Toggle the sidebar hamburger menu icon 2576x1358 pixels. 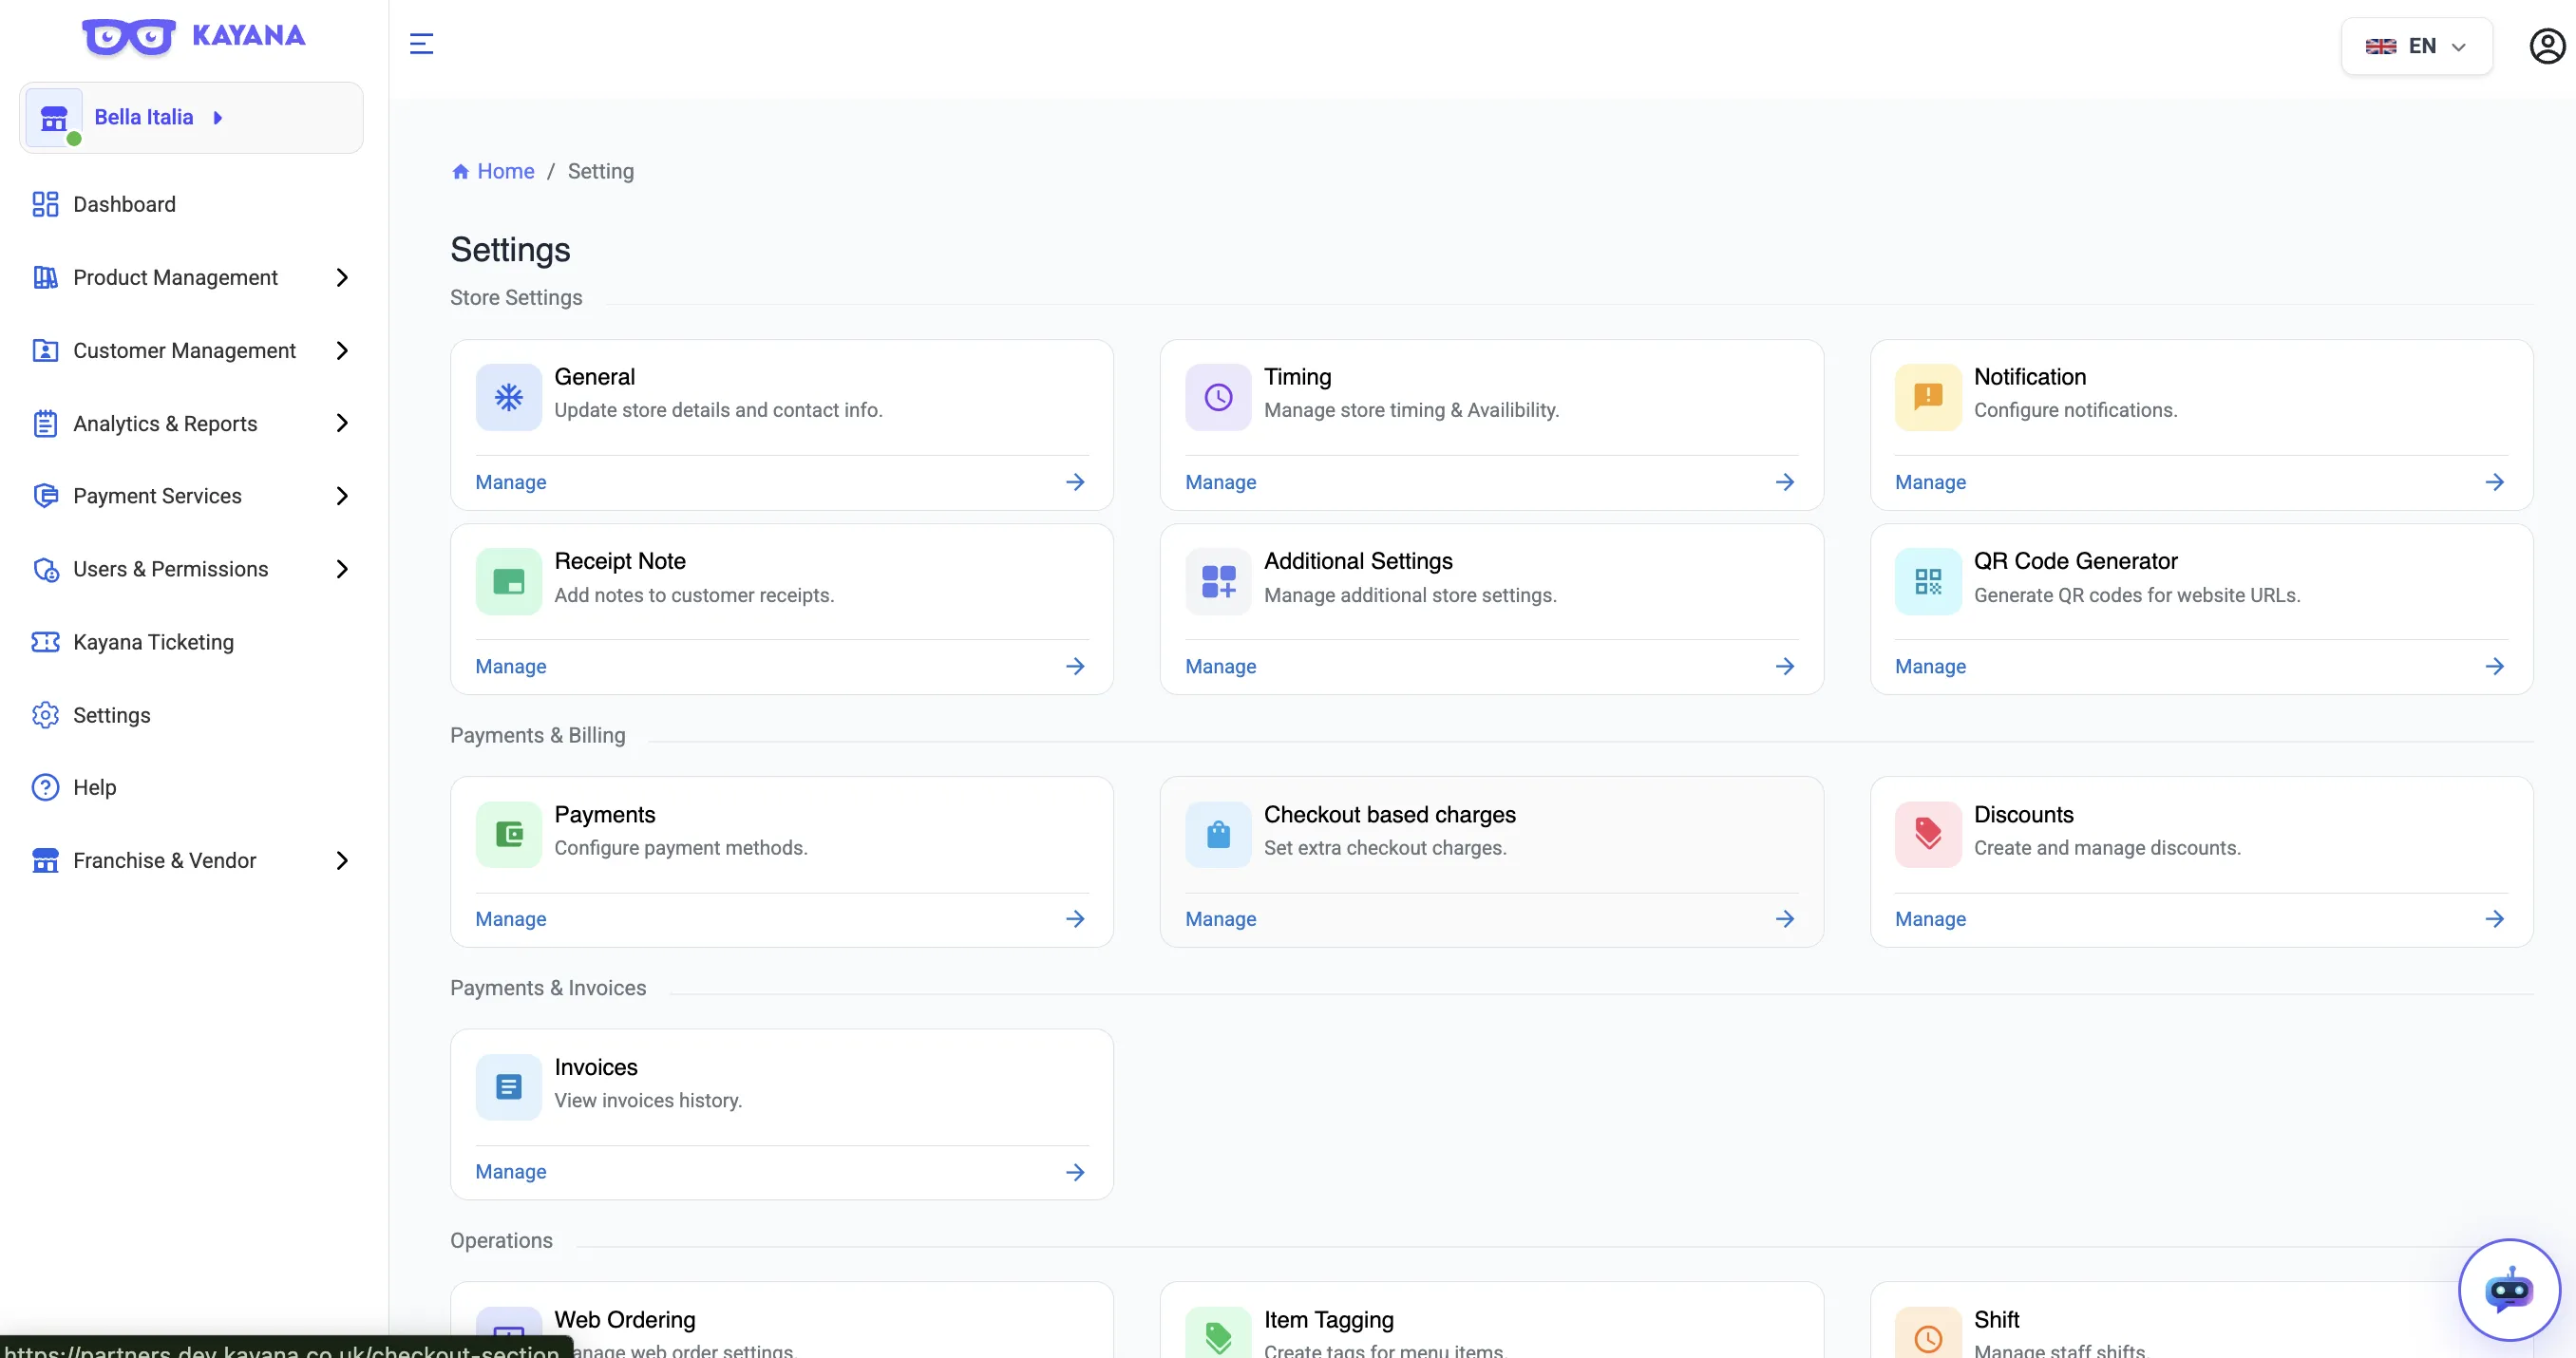(x=421, y=44)
